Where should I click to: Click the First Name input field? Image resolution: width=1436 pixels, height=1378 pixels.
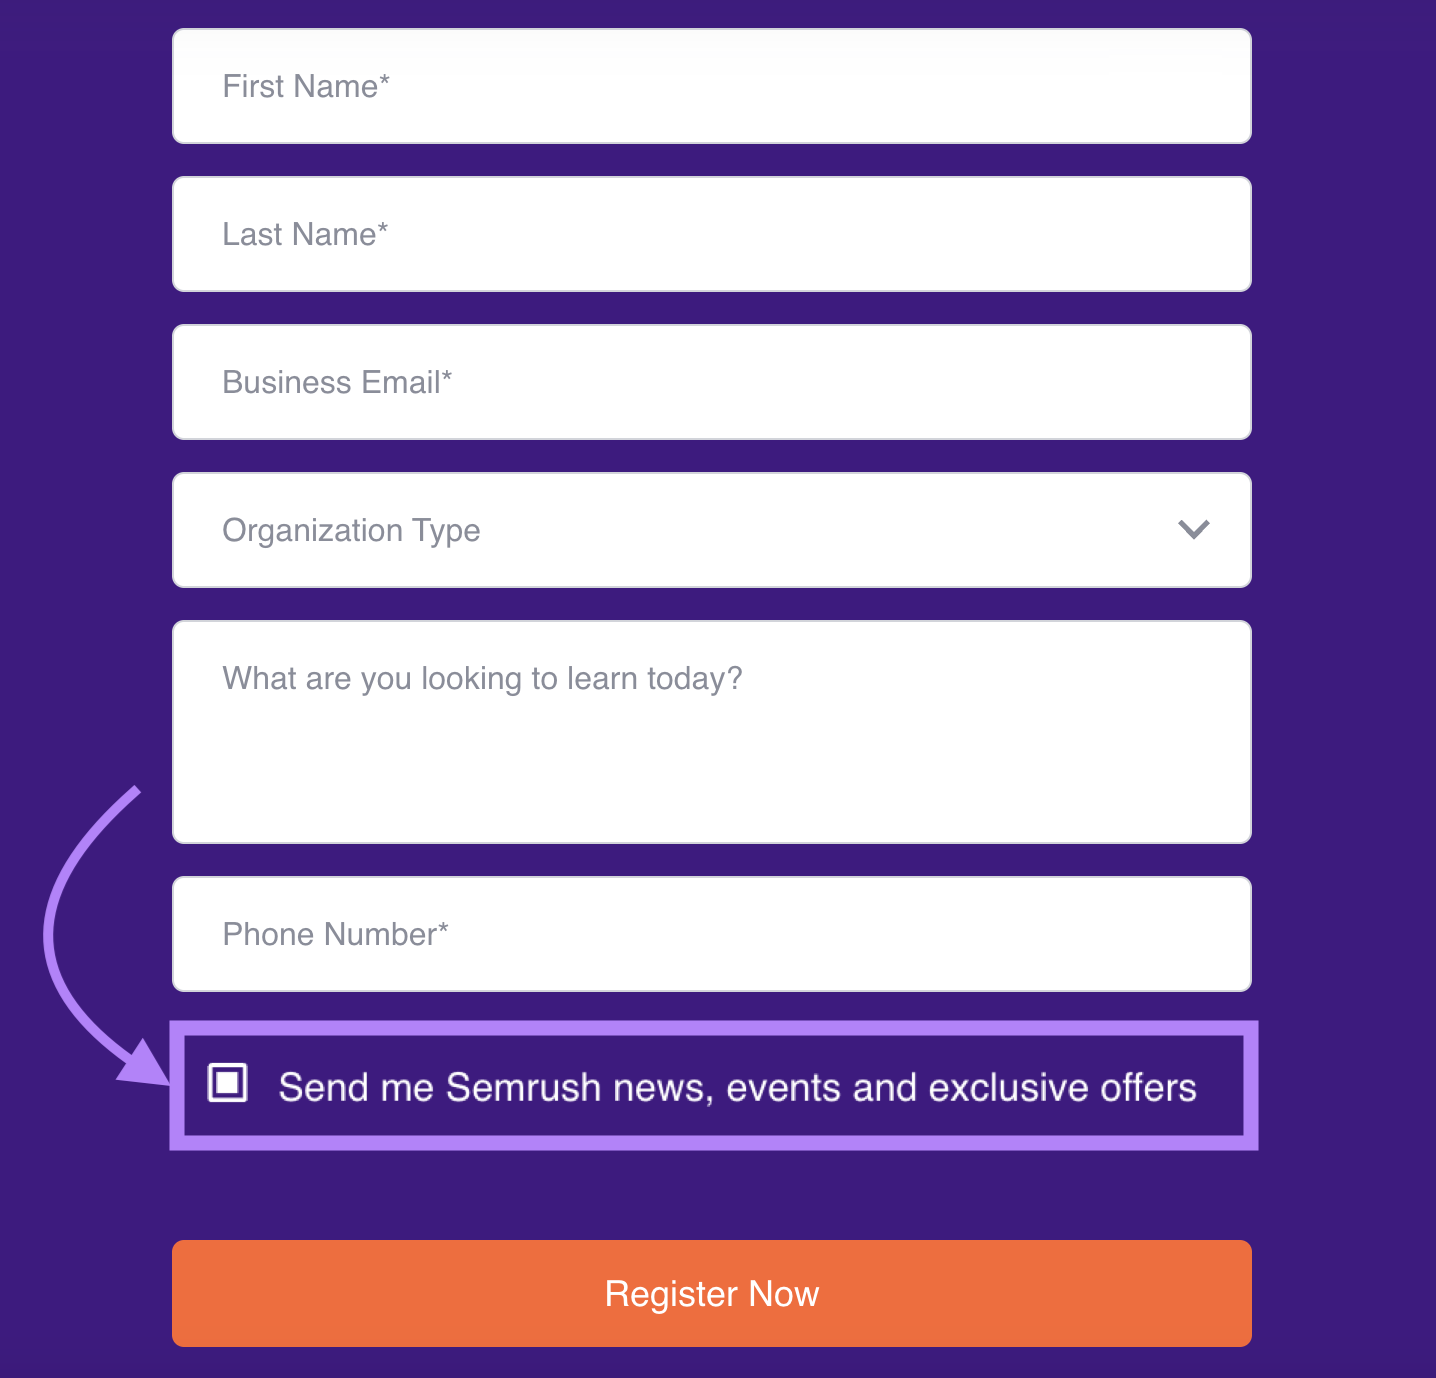(710, 86)
